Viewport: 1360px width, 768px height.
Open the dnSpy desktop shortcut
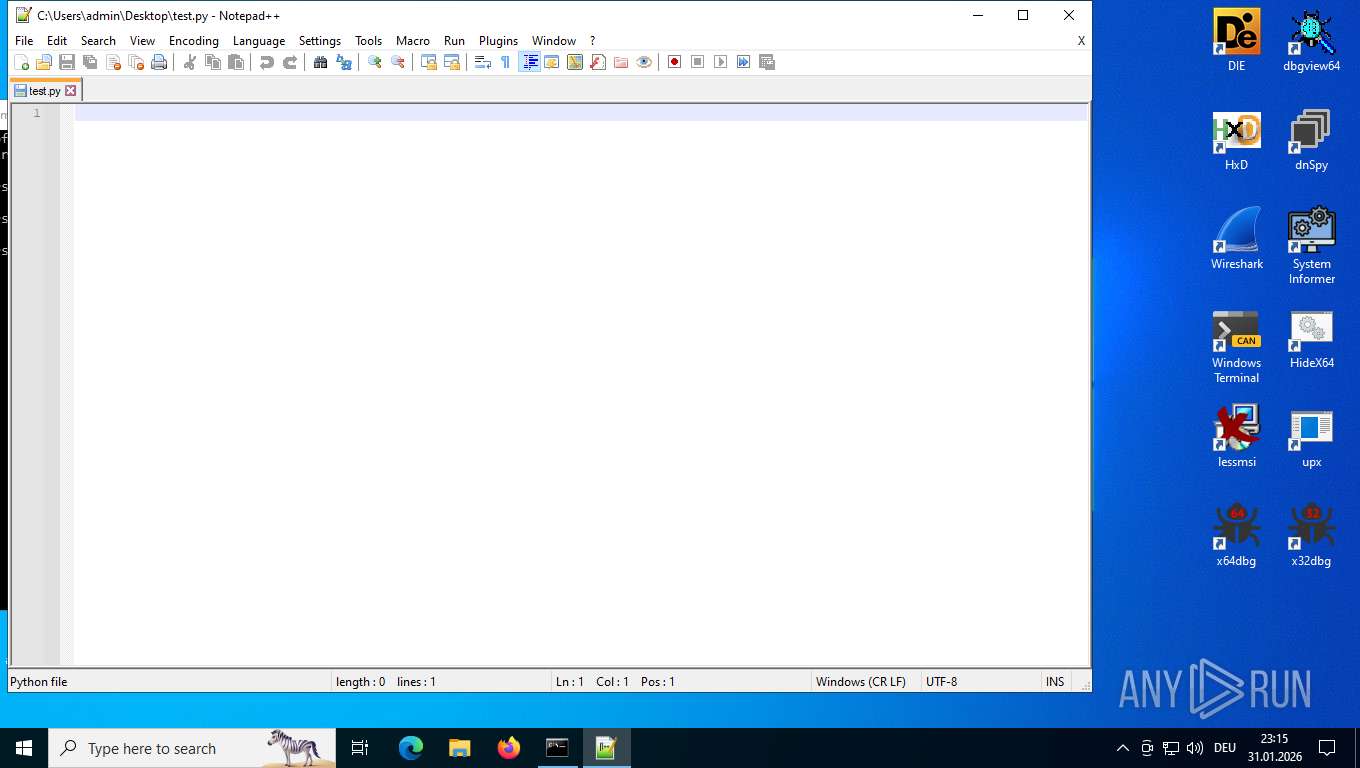click(x=1311, y=140)
